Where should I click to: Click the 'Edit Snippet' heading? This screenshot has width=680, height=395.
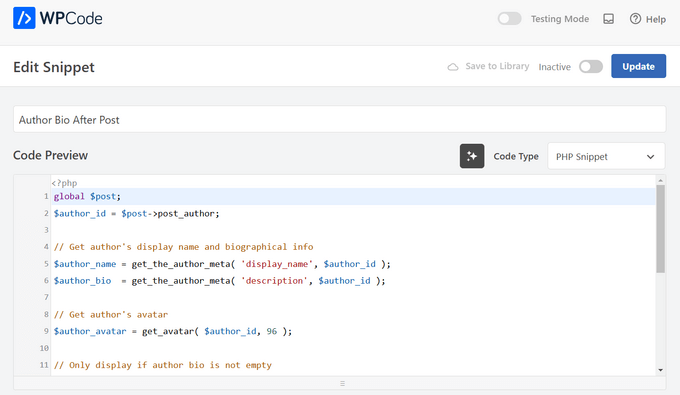click(54, 67)
